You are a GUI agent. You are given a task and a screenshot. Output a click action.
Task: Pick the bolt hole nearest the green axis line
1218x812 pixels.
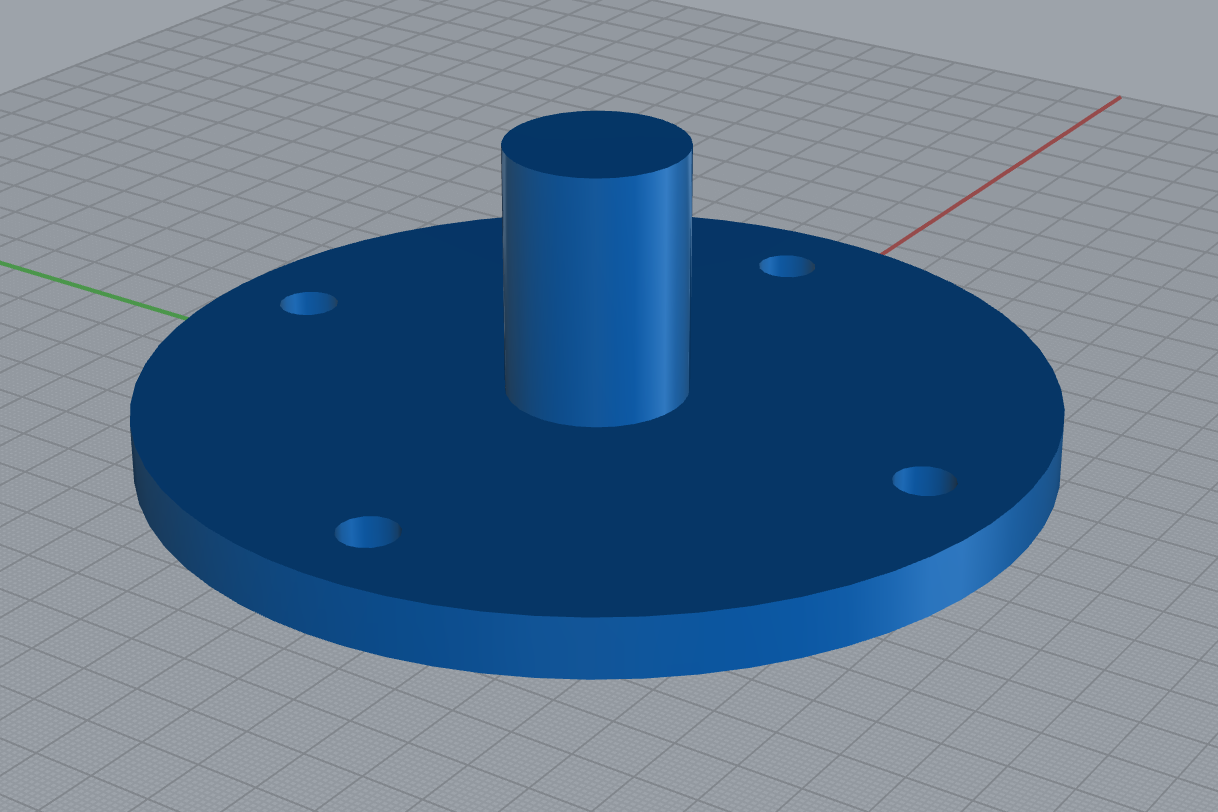point(309,303)
